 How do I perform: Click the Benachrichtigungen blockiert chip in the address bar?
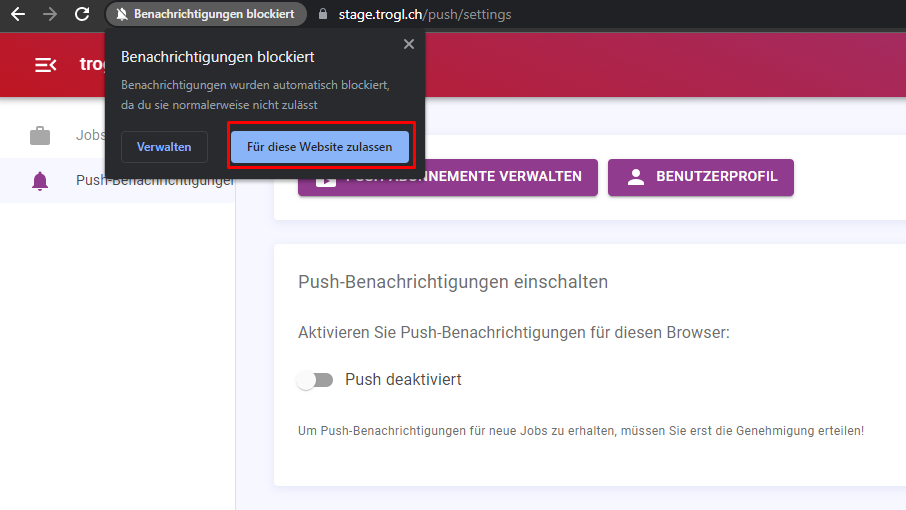click(x=206, y=14)
